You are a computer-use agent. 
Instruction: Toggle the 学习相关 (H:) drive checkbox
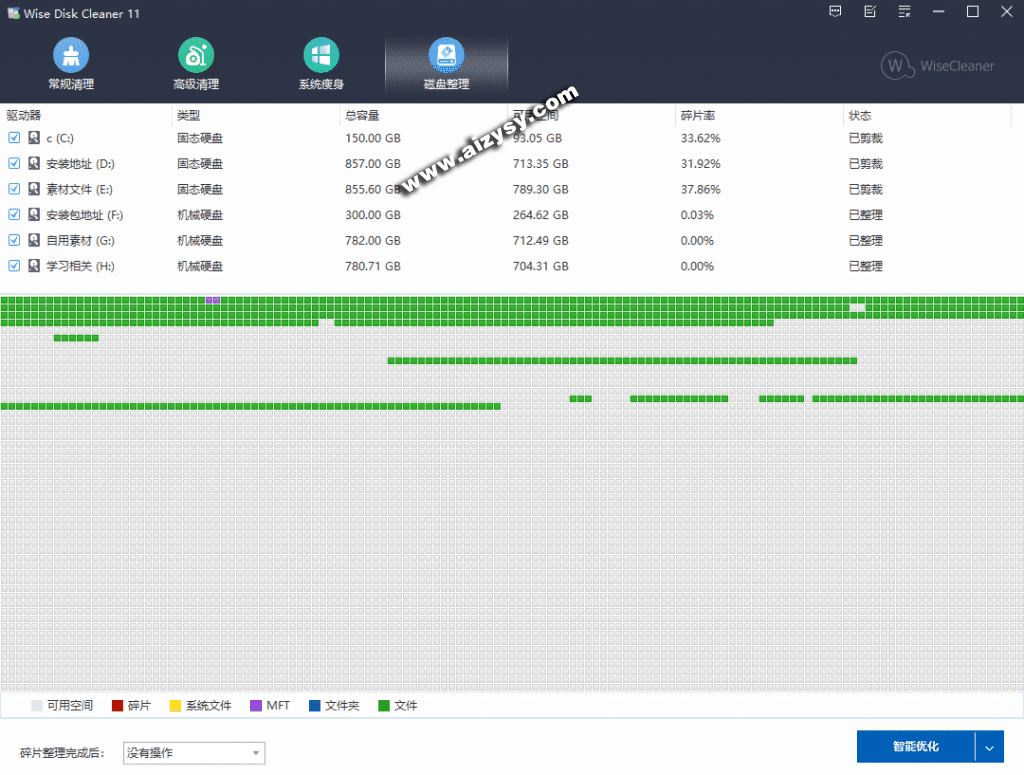tap(14, 266)
